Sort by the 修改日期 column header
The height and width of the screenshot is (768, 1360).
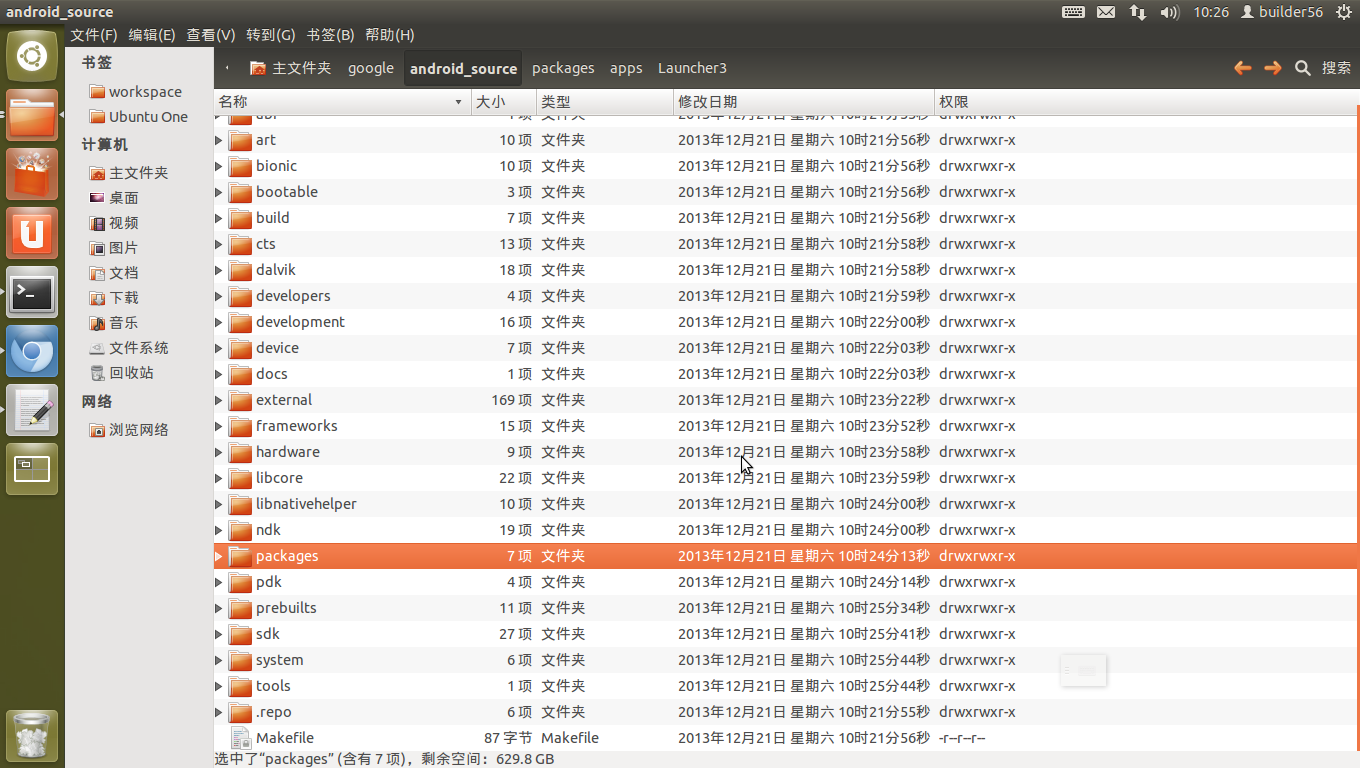(804, 102)
